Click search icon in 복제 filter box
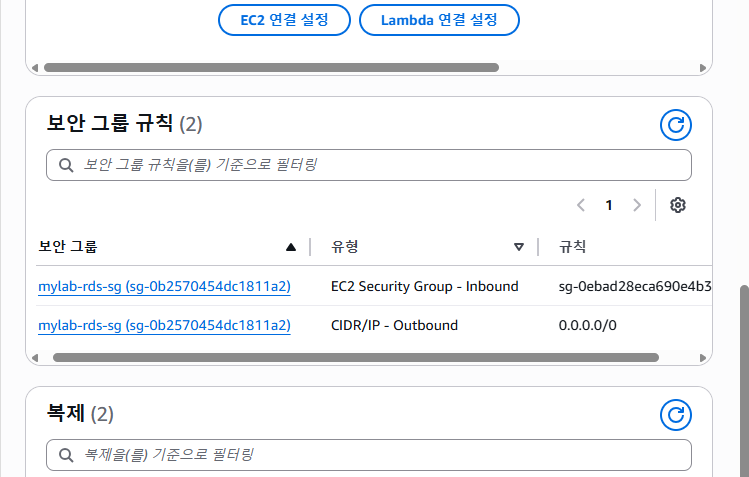This screenshot has width=749, height=477. point(66,455)
